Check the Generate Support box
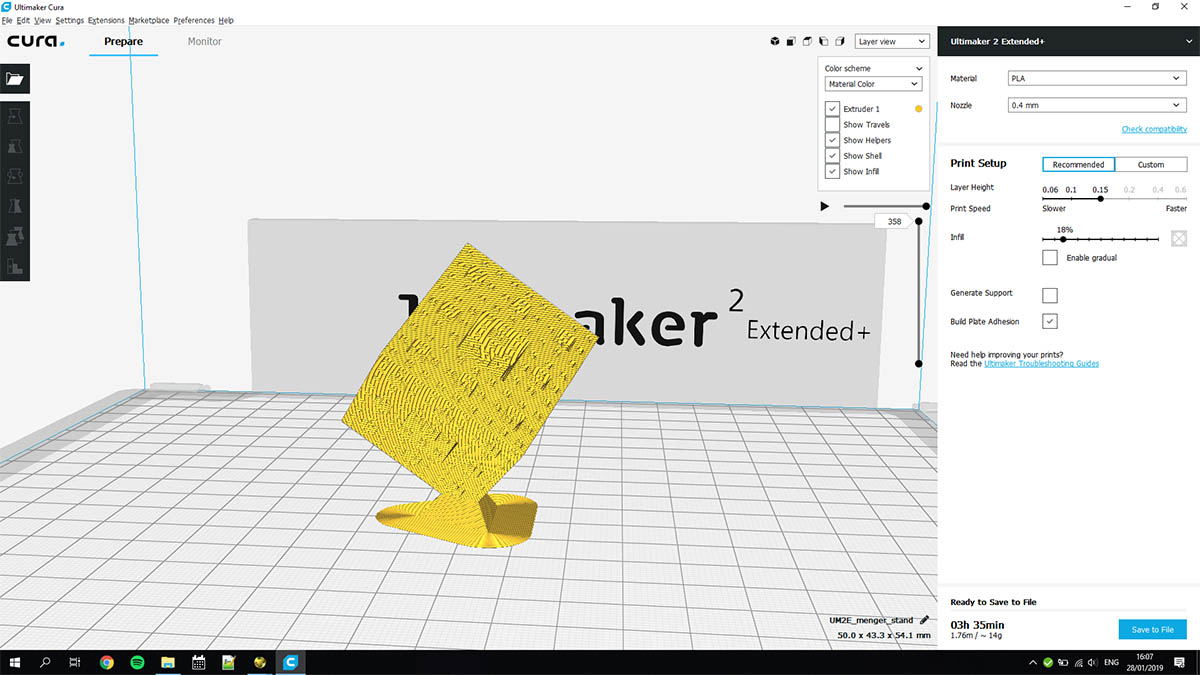This screenshot has width=1200, height=675. click(1050, 295)
